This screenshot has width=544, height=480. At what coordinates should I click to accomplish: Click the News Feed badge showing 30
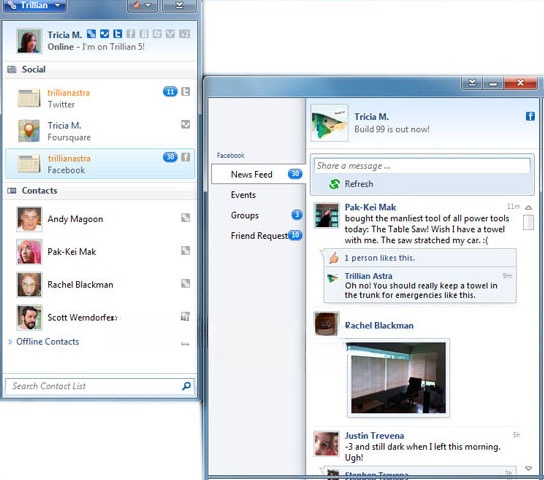click(295, 173)
